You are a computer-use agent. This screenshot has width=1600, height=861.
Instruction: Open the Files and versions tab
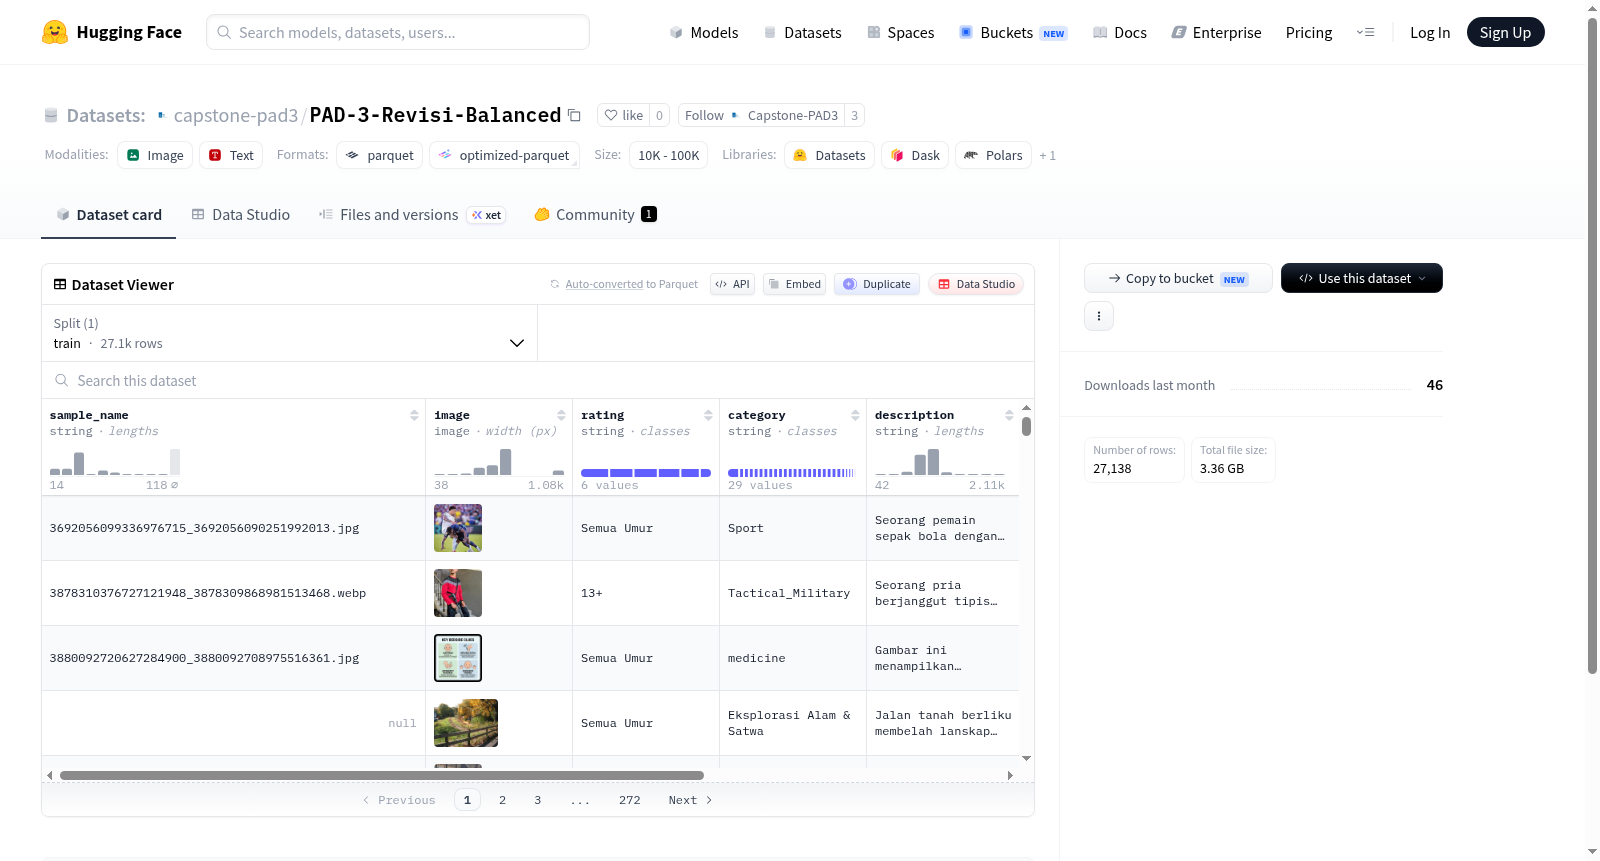click(412, 215)
